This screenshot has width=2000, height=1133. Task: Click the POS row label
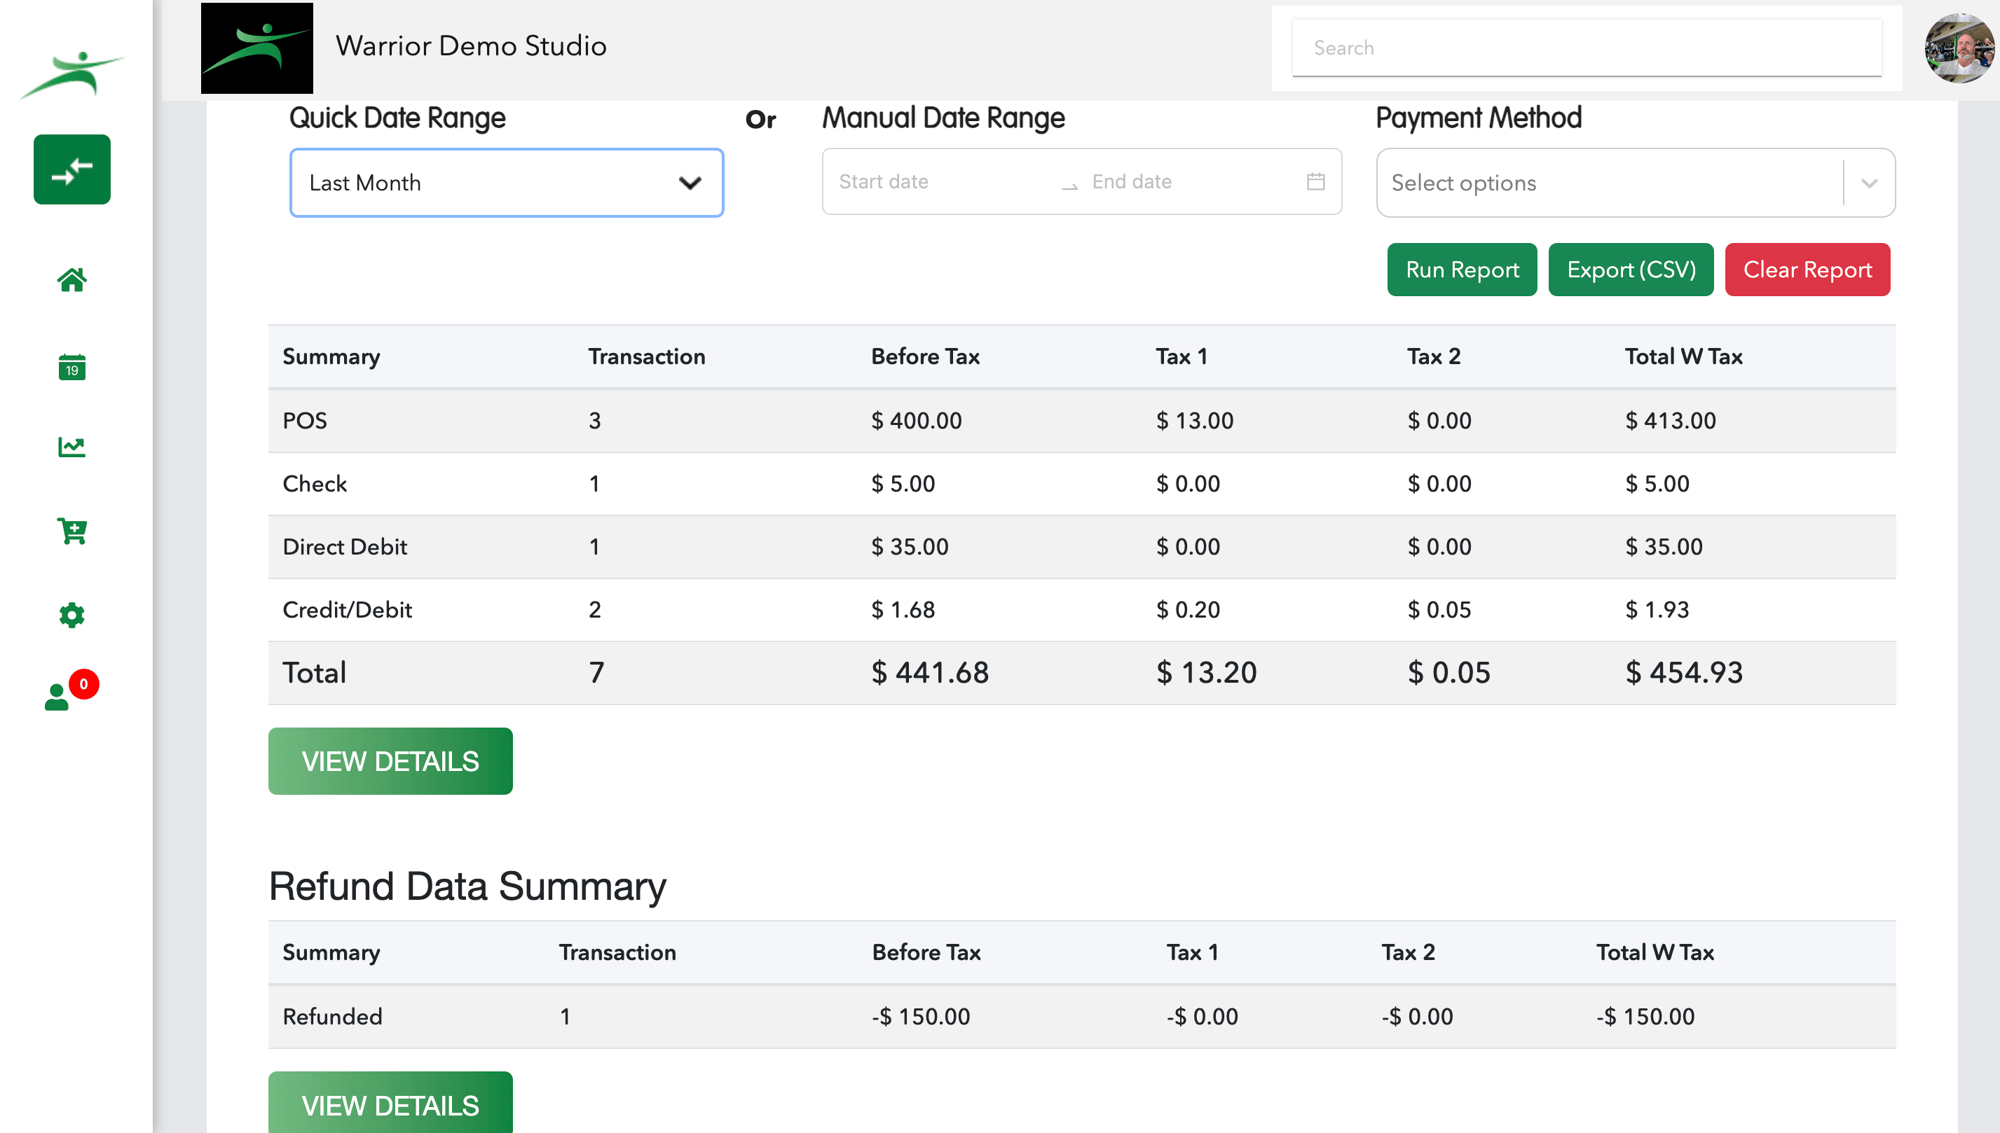[305, 421]
